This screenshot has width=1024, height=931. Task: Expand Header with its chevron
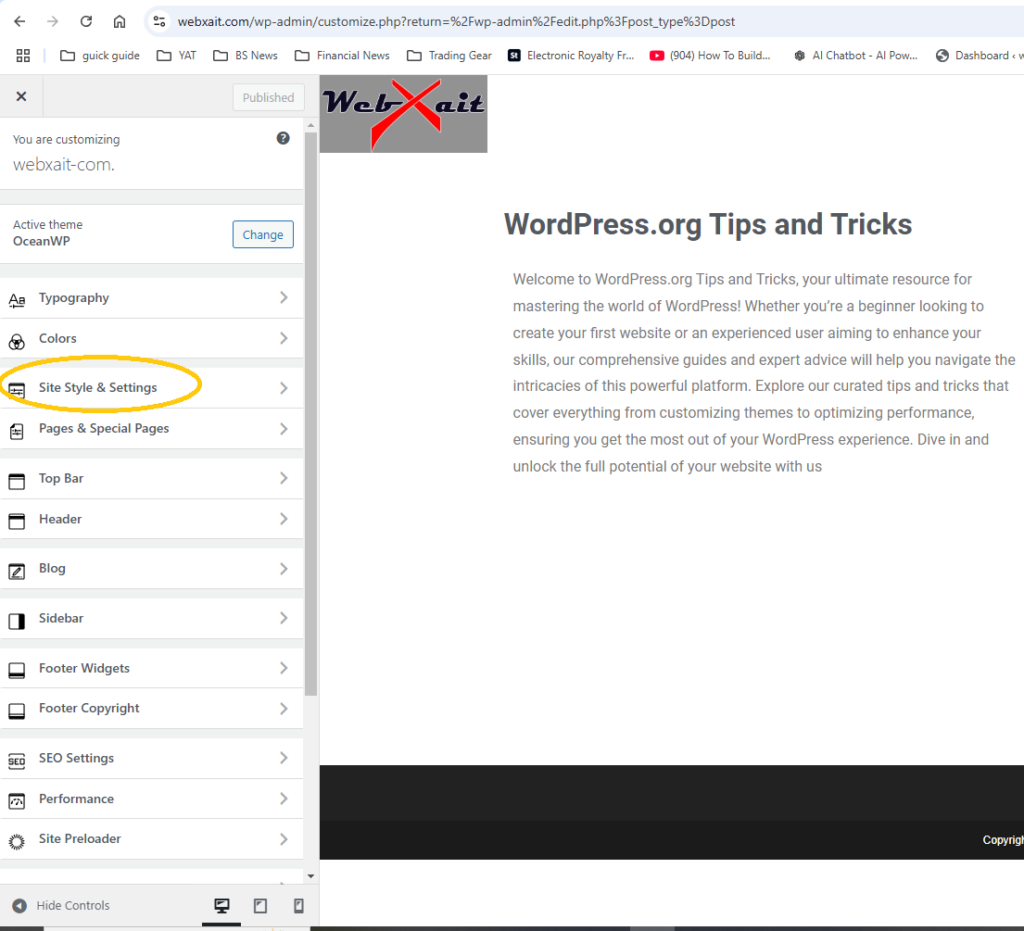click(283, 519)
